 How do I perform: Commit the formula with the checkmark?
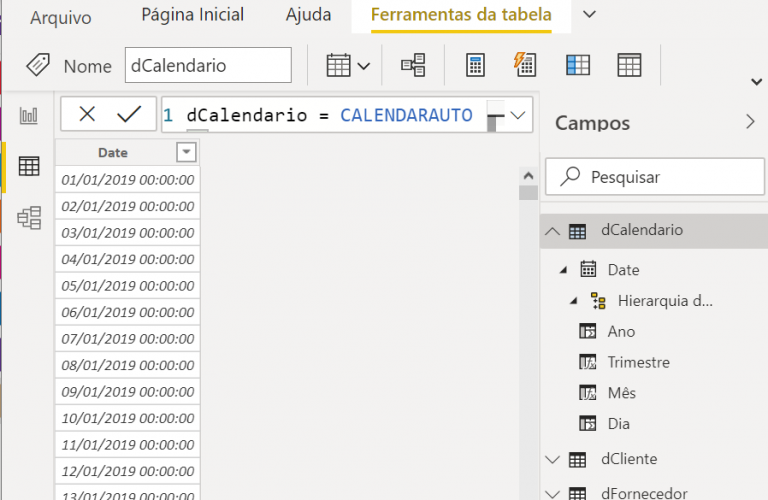[x=129, y=115]
